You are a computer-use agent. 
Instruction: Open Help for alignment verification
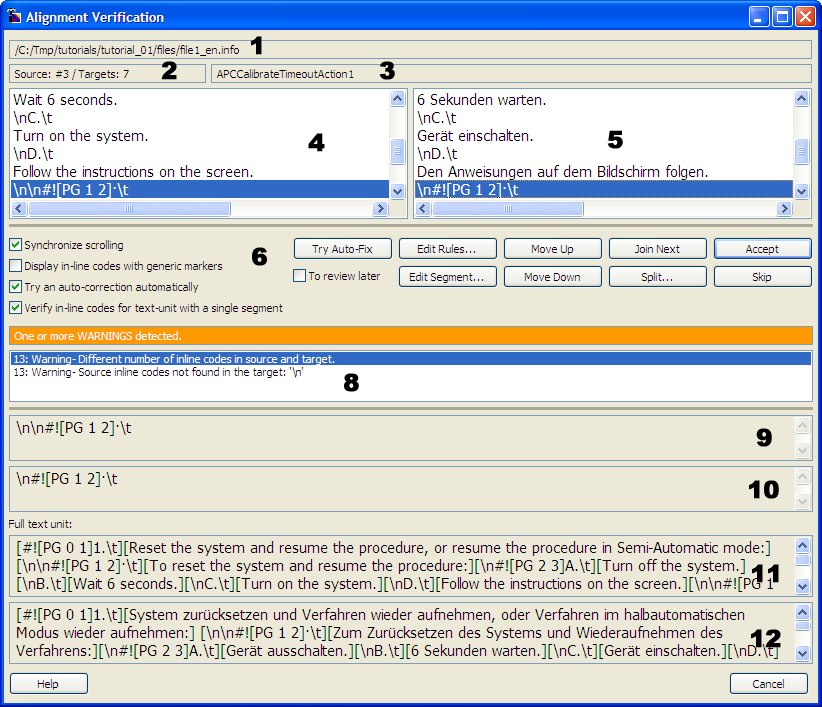click(48, 684)
